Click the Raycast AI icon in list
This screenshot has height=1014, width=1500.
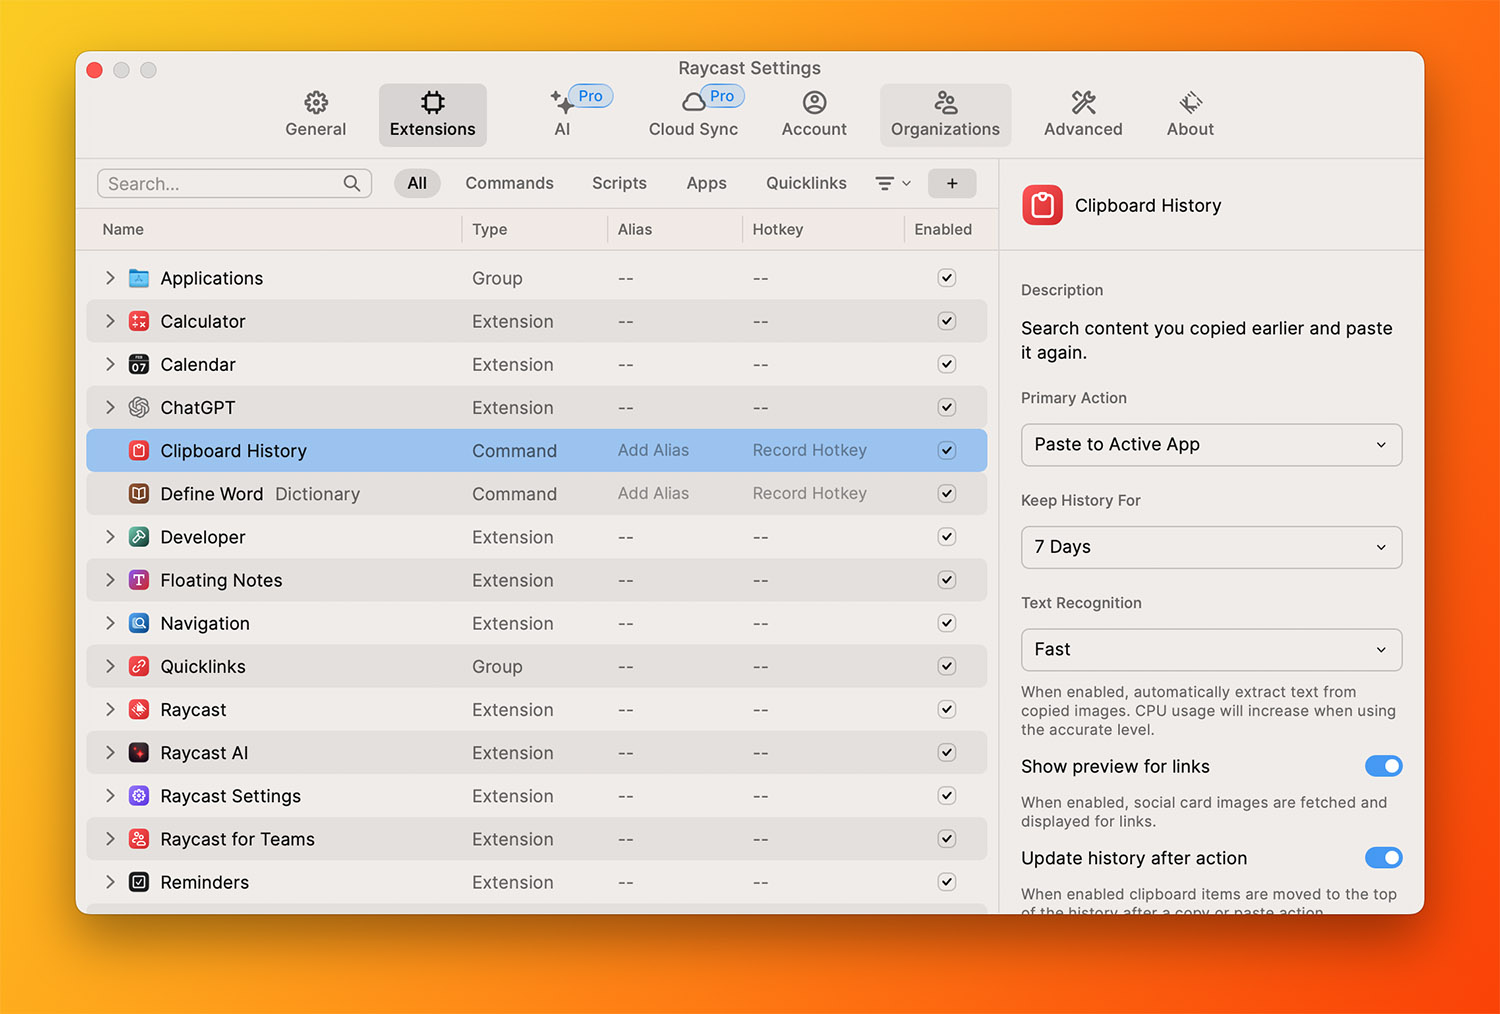pos(139,753)
